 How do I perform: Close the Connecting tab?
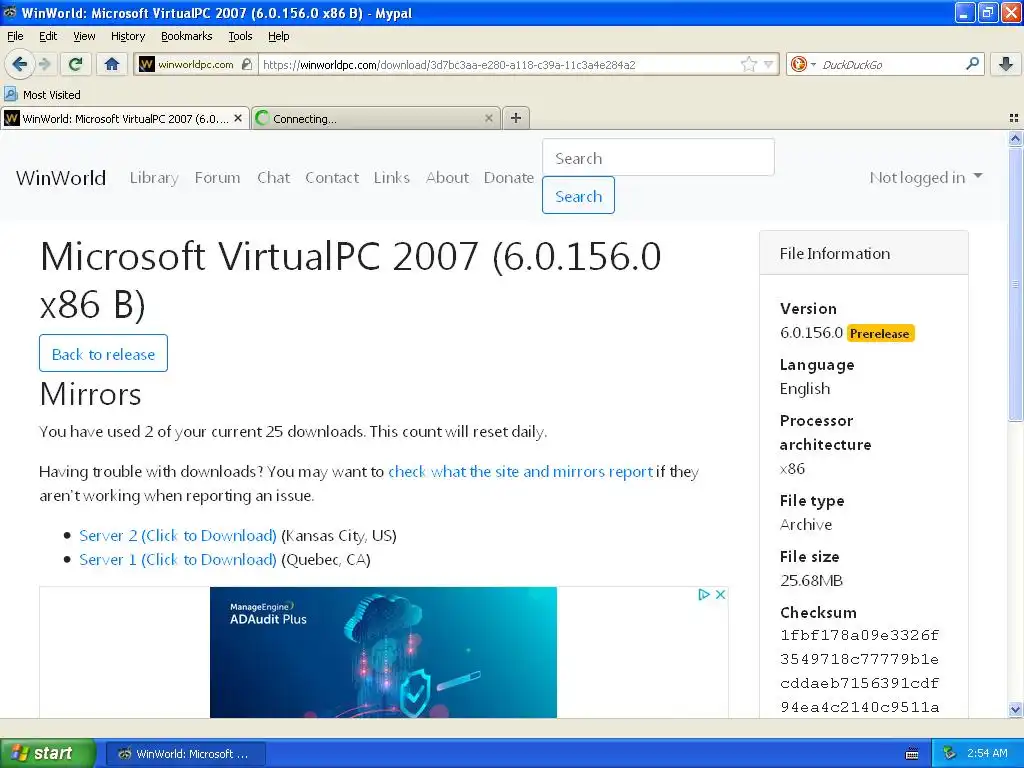tap(488, 118)
